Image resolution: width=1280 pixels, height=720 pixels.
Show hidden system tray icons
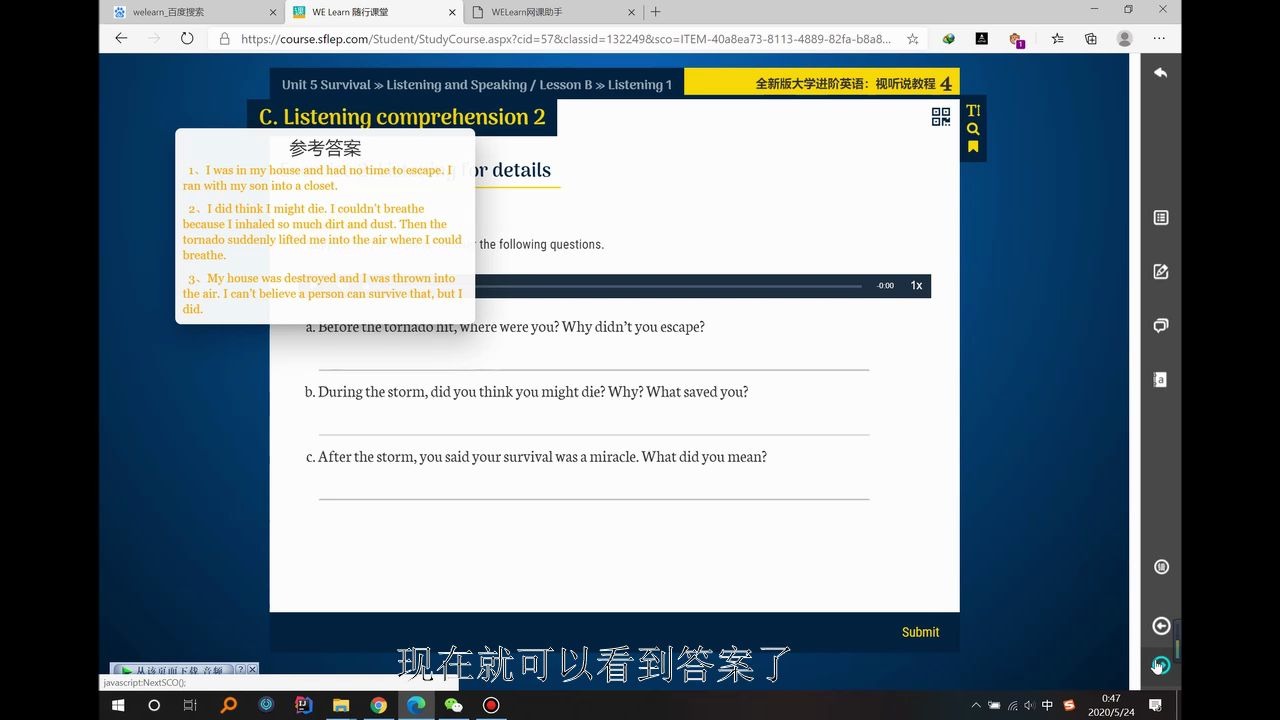(x=976, y=705)
